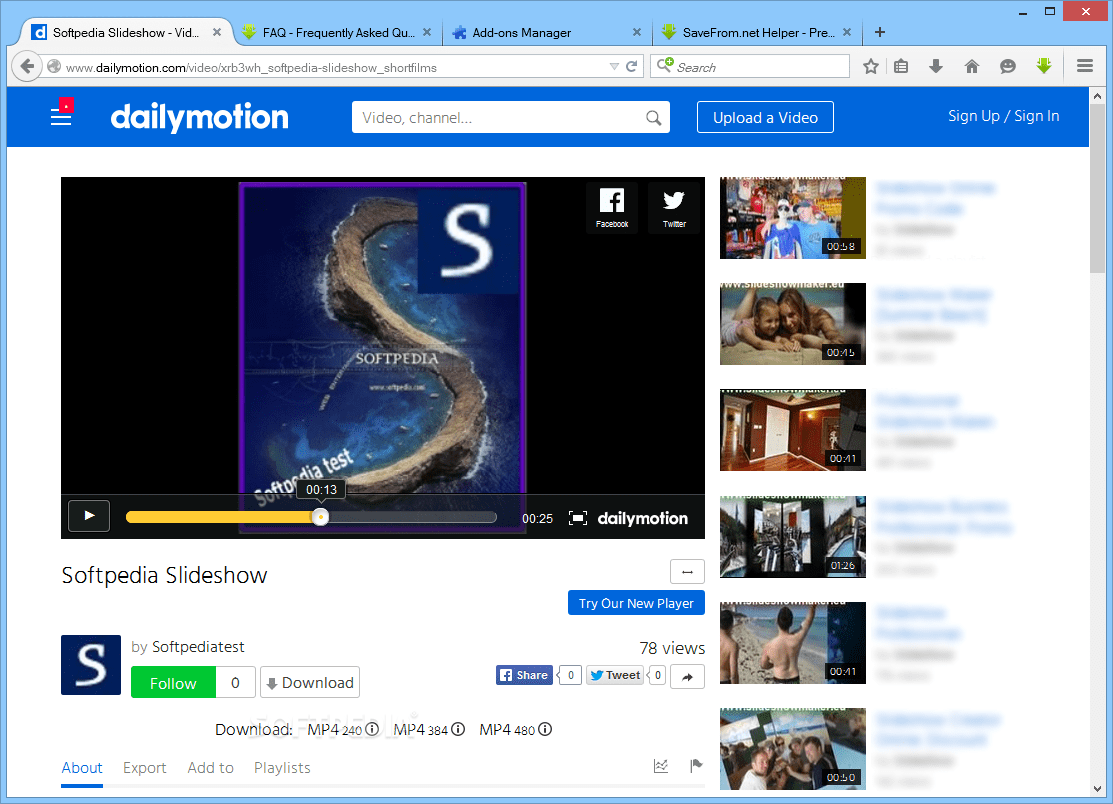
Task: Open the browser hamburger menu
Action: (1085, 66)
